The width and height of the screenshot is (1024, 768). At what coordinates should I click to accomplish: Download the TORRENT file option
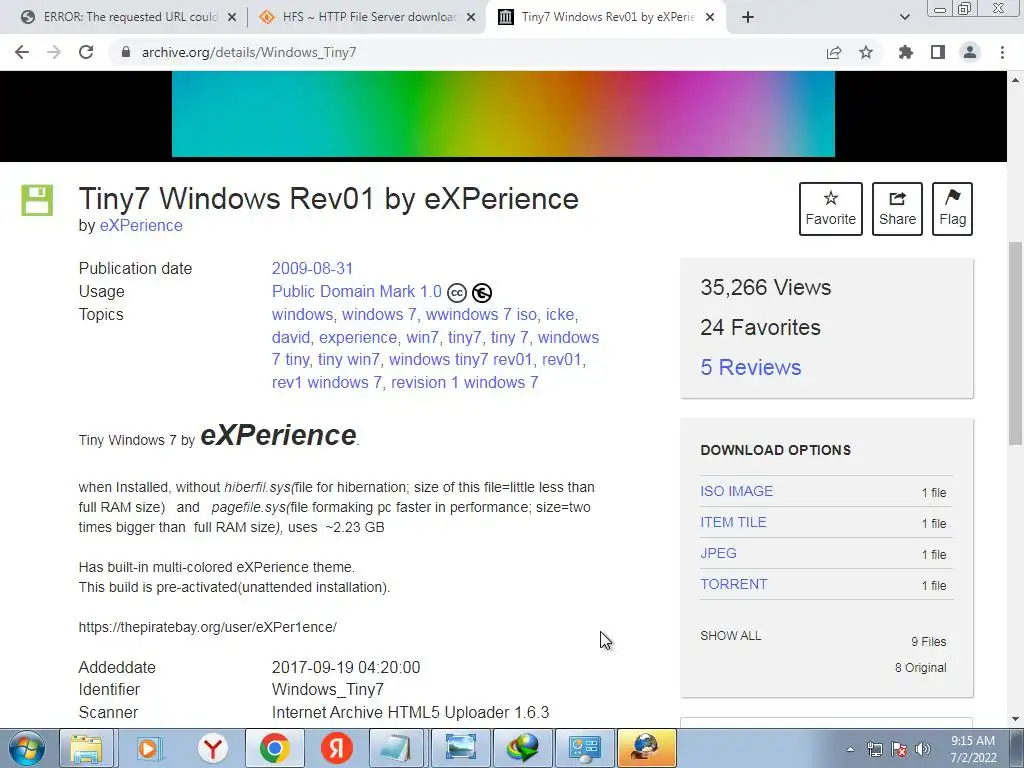tap(733, 584)
